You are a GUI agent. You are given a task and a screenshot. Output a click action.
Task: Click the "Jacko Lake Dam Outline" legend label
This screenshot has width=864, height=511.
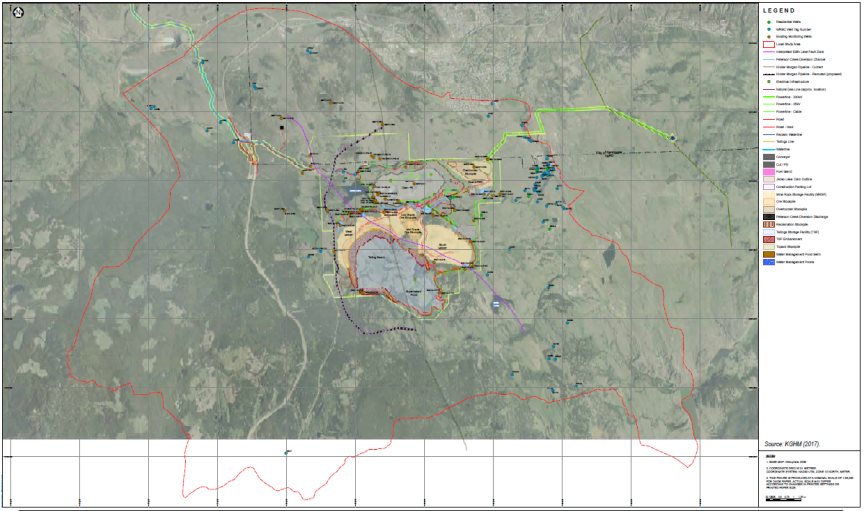pos(793,179)
